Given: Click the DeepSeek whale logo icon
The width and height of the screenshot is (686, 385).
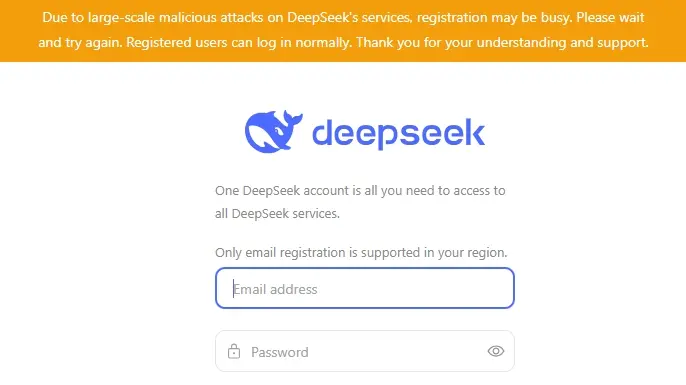Looking at the screenshot, I should tap(273, 131).
